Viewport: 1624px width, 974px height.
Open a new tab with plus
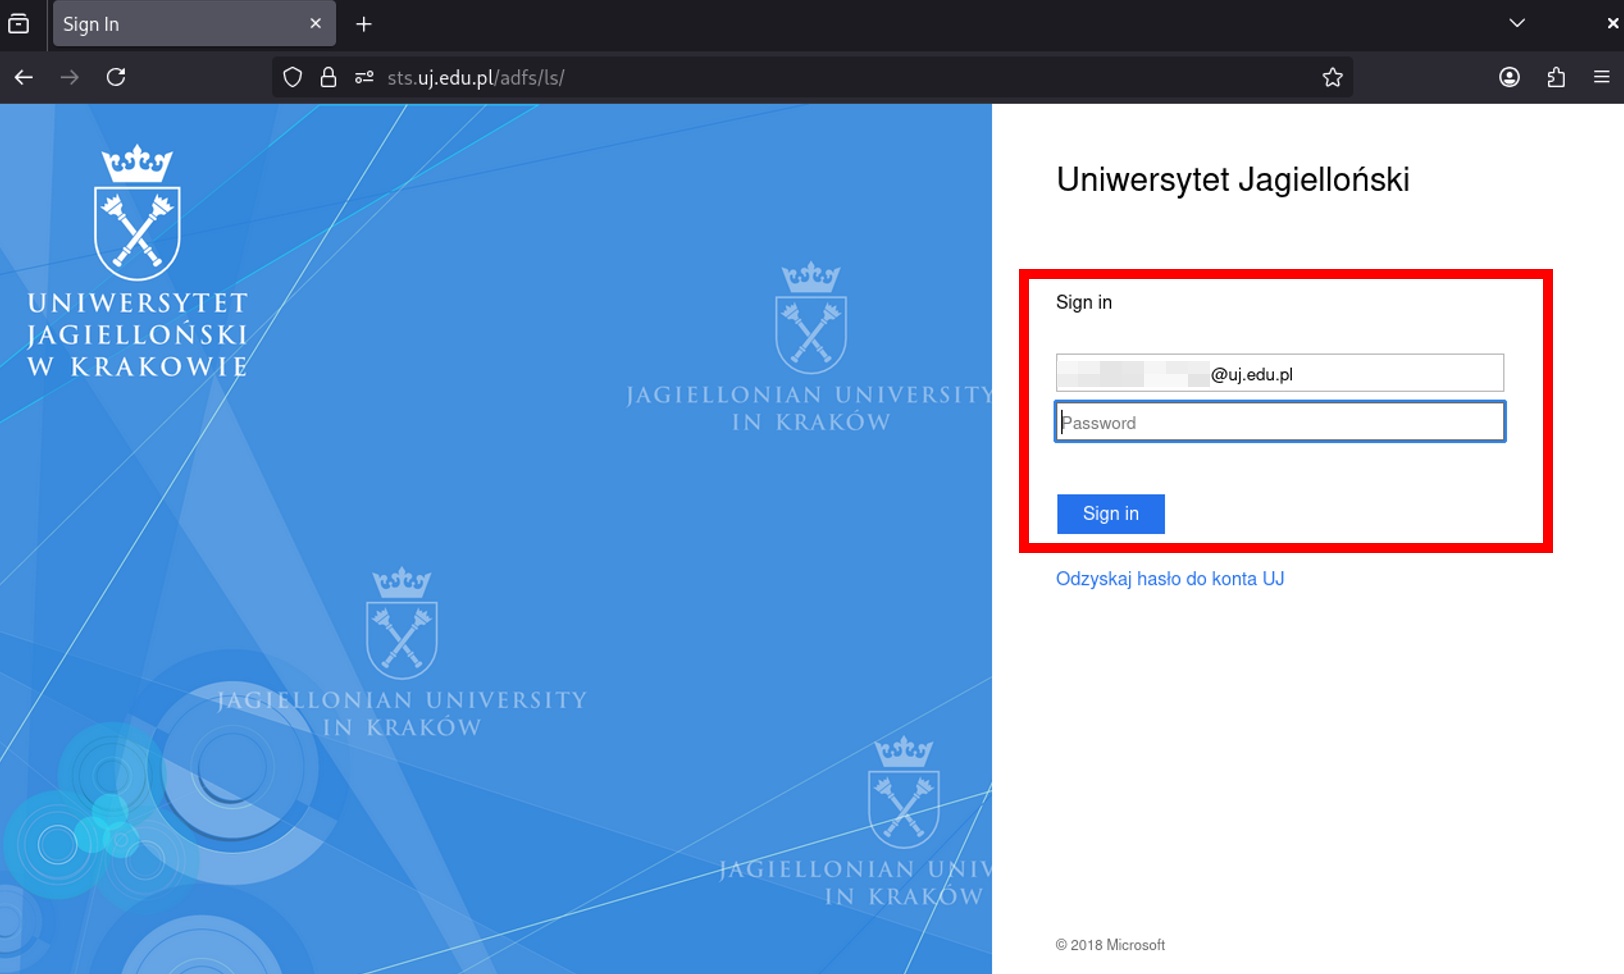coord(364,24)
